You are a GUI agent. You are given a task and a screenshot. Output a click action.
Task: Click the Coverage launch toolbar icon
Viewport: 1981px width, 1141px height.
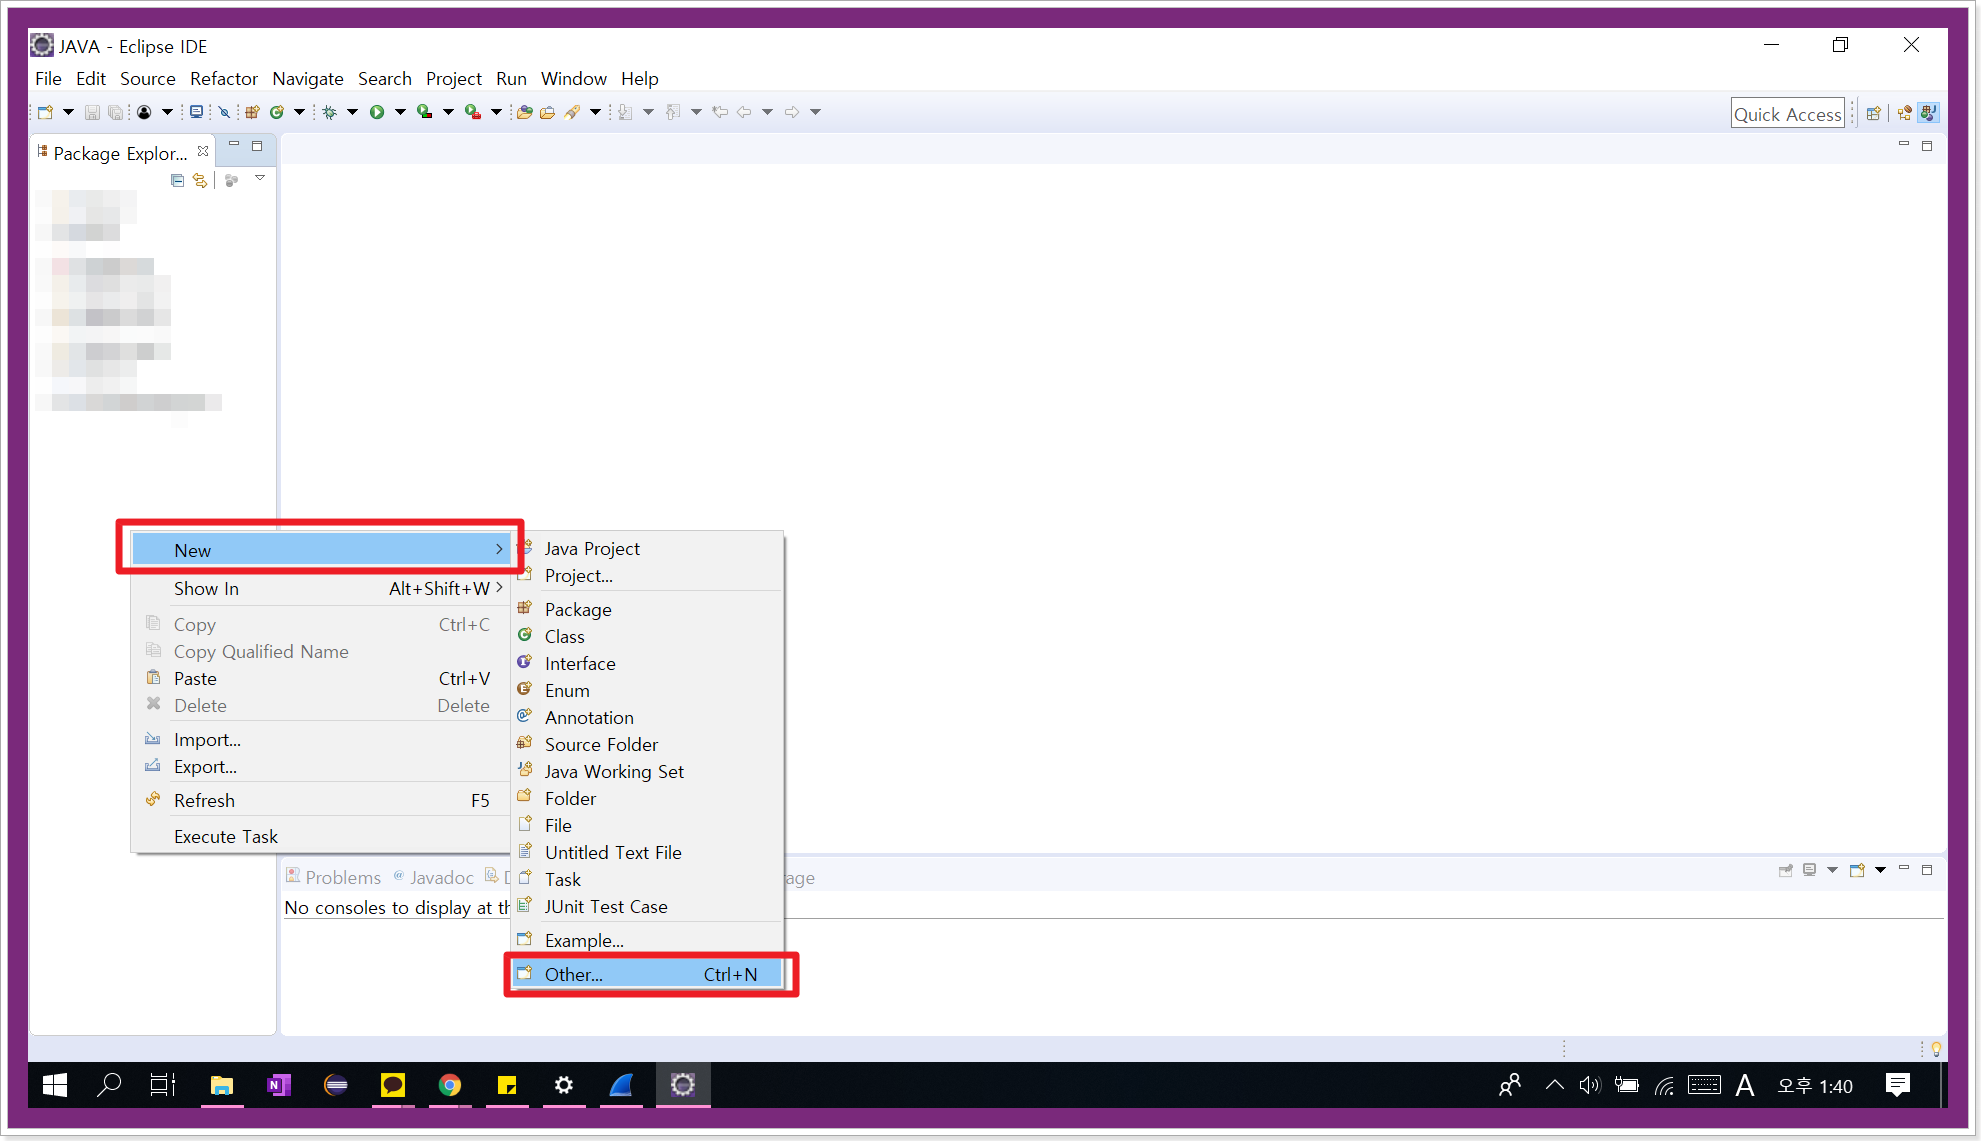(x=425, y=112)
